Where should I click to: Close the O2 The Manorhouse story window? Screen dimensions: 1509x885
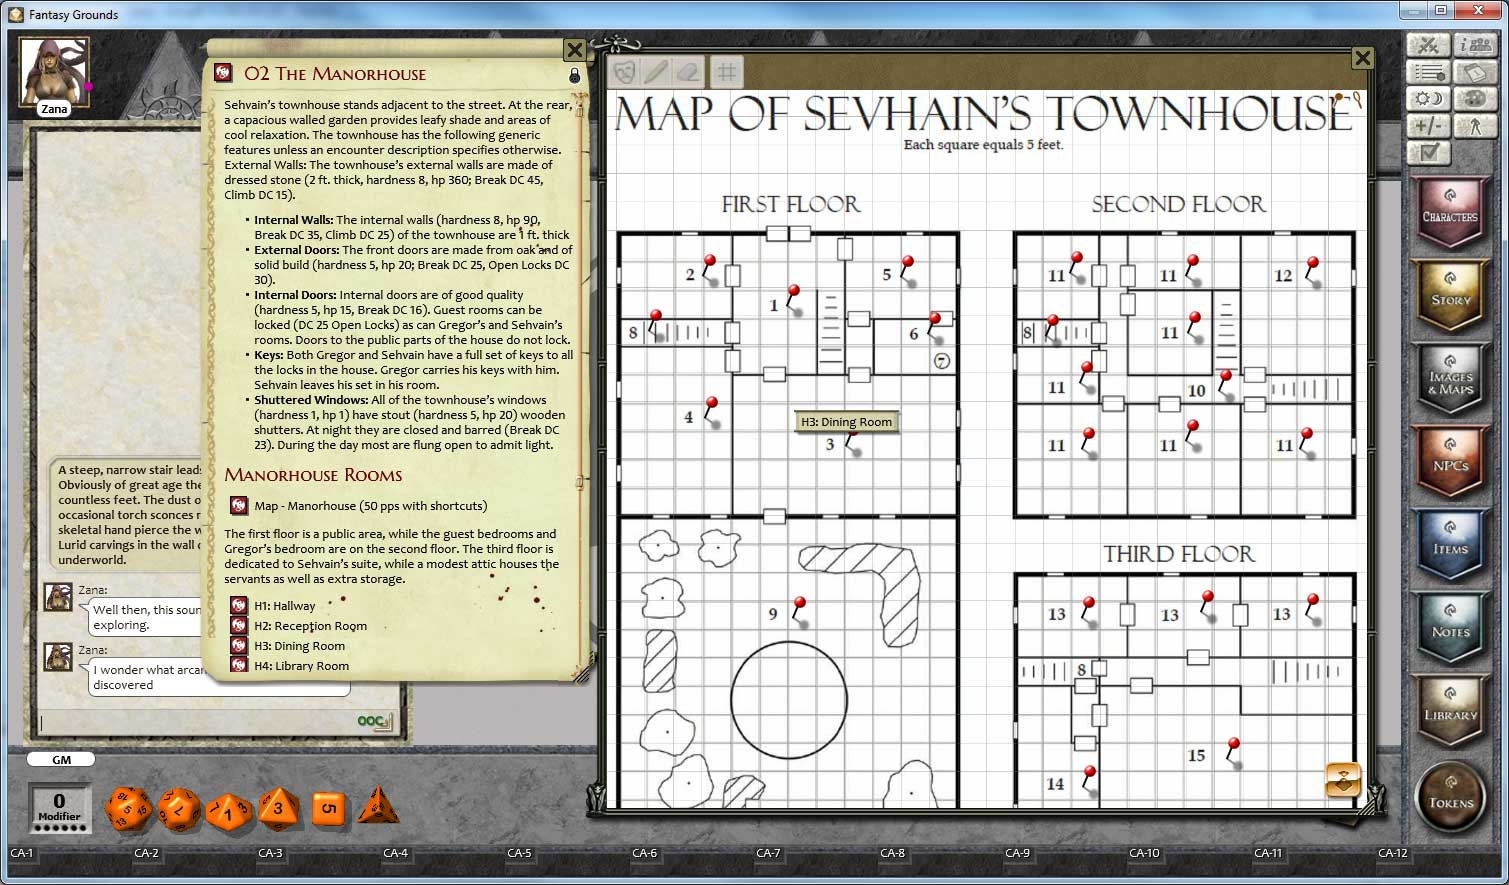pos(574,50)
